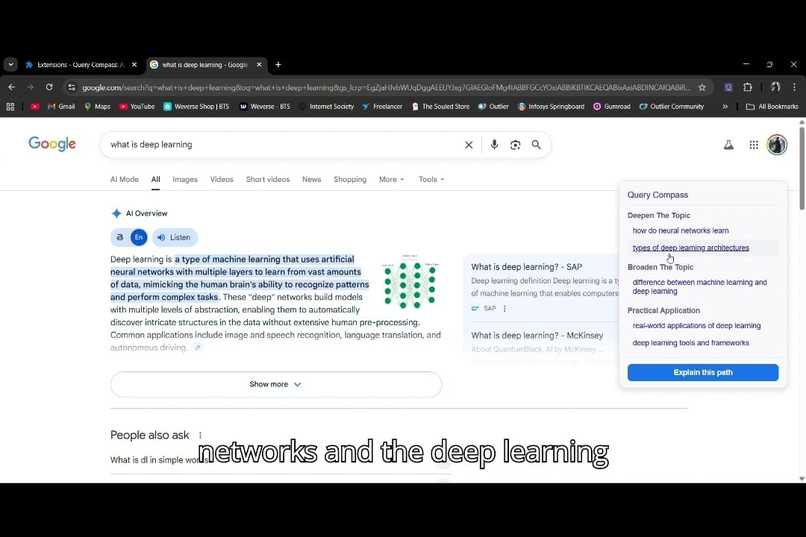Click in the Google search input field
Screen dimensions: 806x537
pyautogui.click(x=283, y=145)
